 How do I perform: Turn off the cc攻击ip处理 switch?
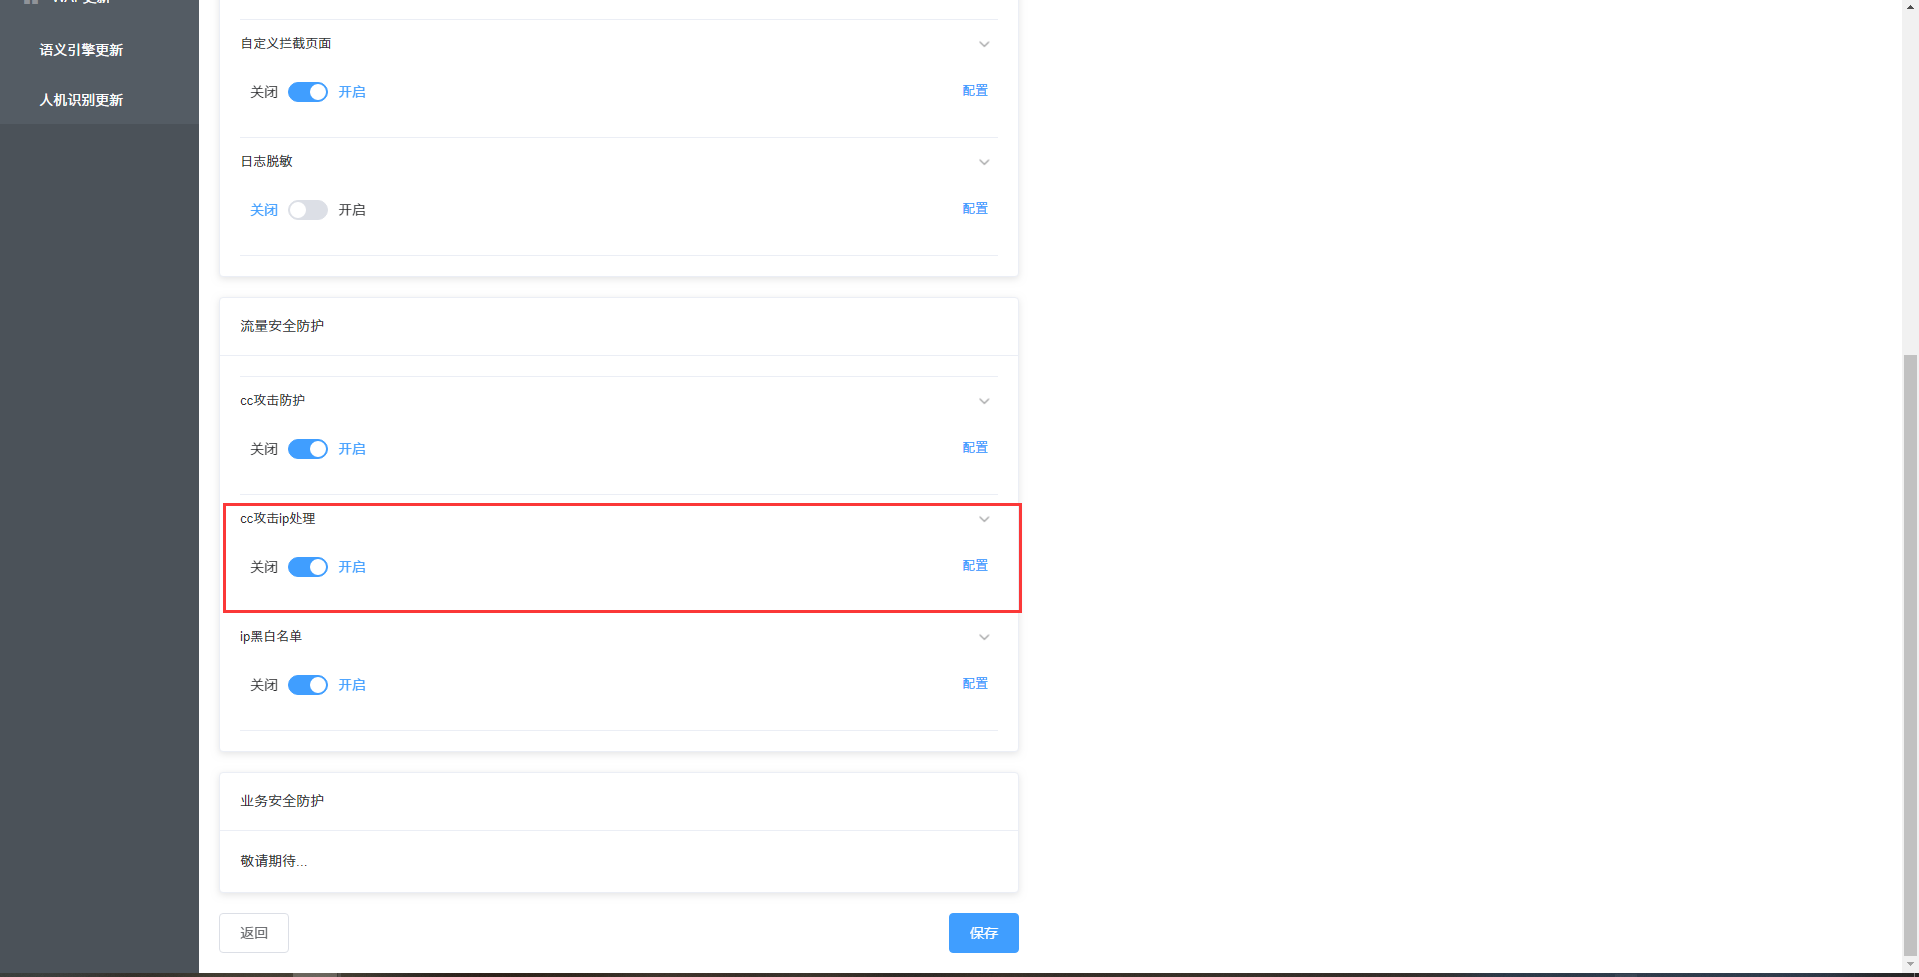point(308,567)
